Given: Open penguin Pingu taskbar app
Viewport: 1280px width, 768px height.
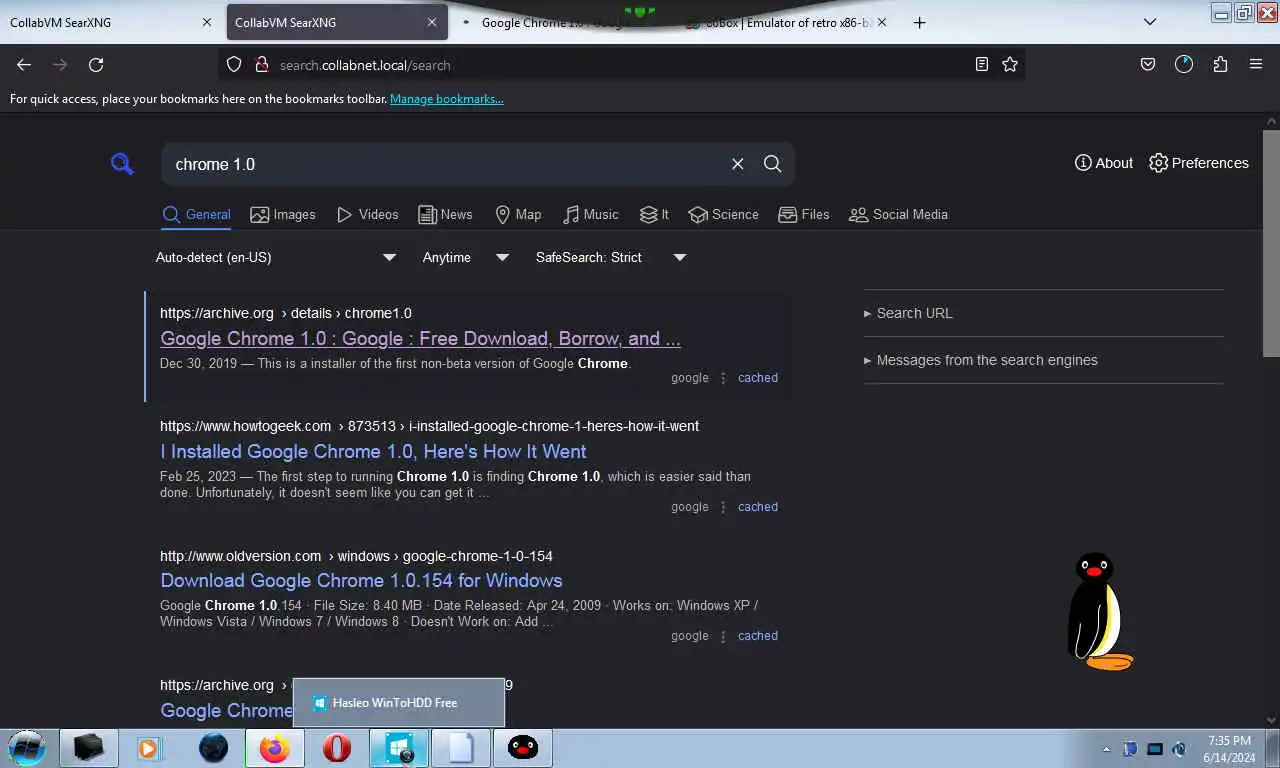Looking at the screenshot, I should [523, 748].
